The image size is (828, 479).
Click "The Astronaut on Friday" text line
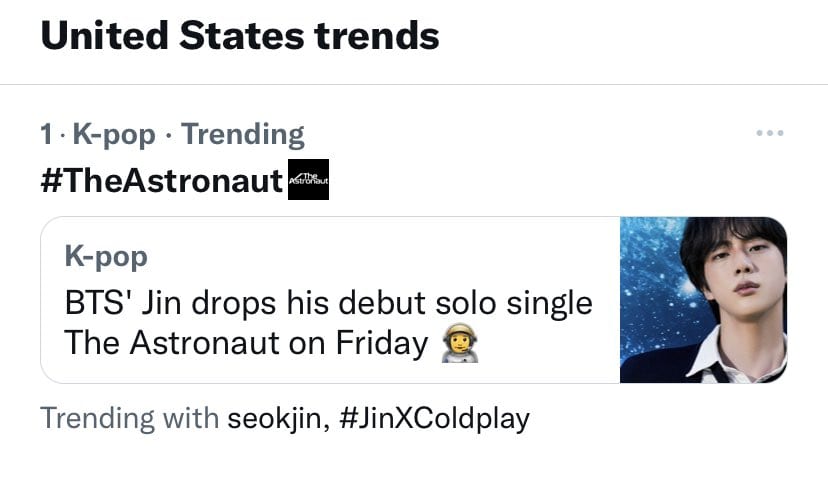click(x=246, y=343)
